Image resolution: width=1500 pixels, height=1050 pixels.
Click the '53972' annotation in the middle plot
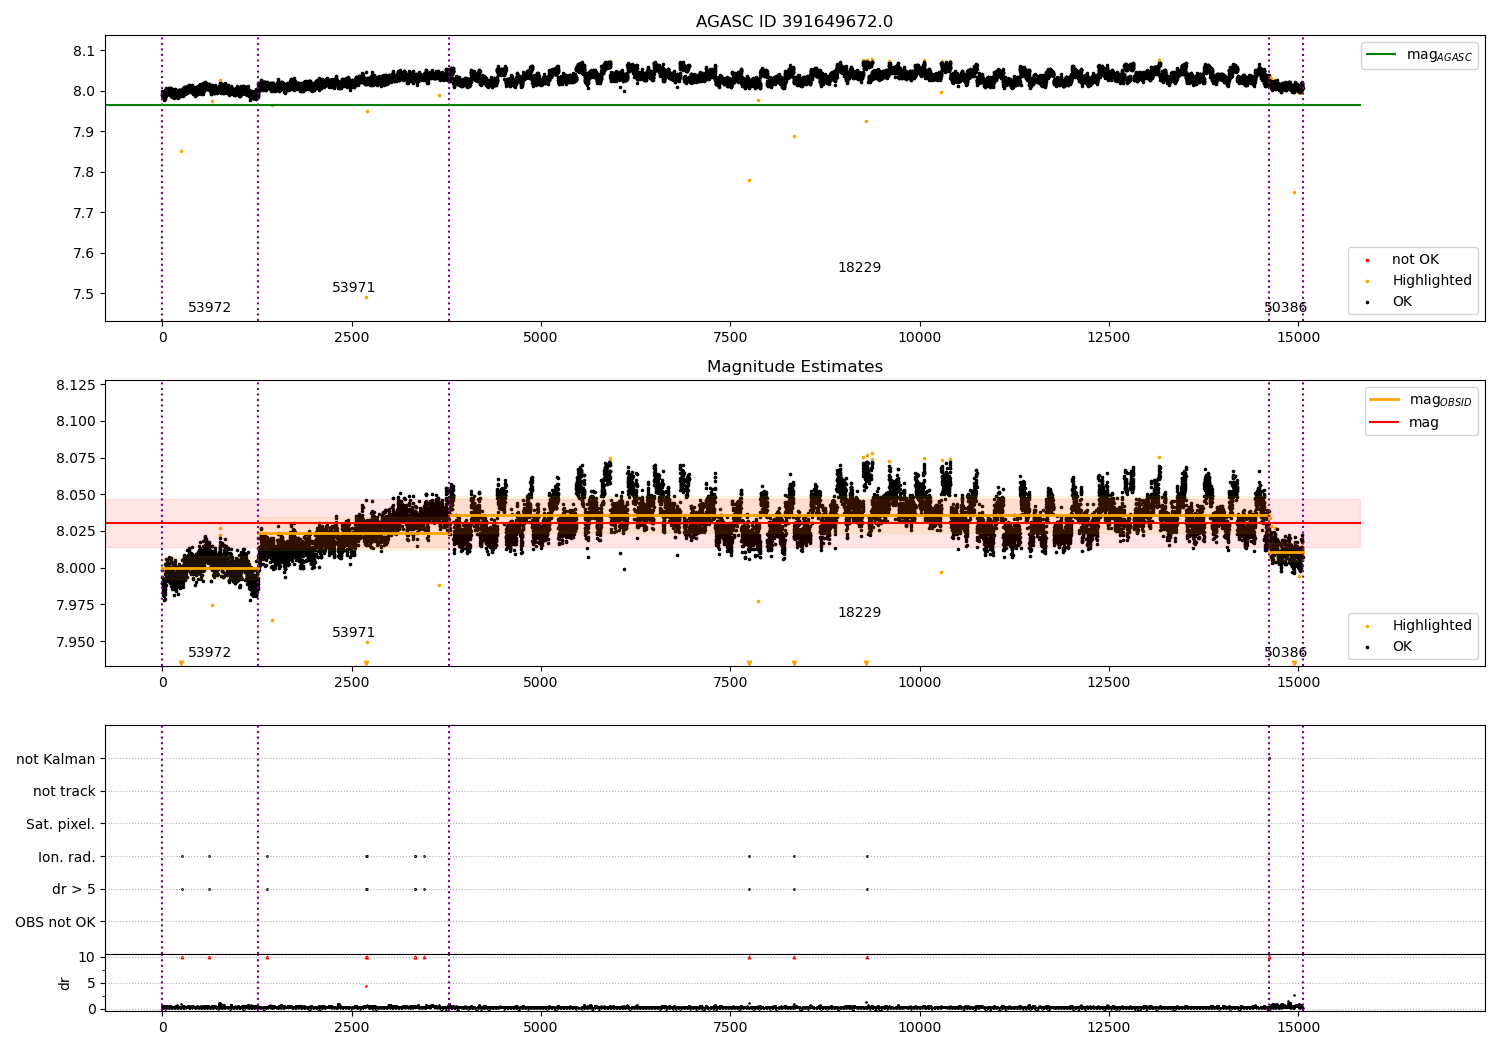(209, 653)
